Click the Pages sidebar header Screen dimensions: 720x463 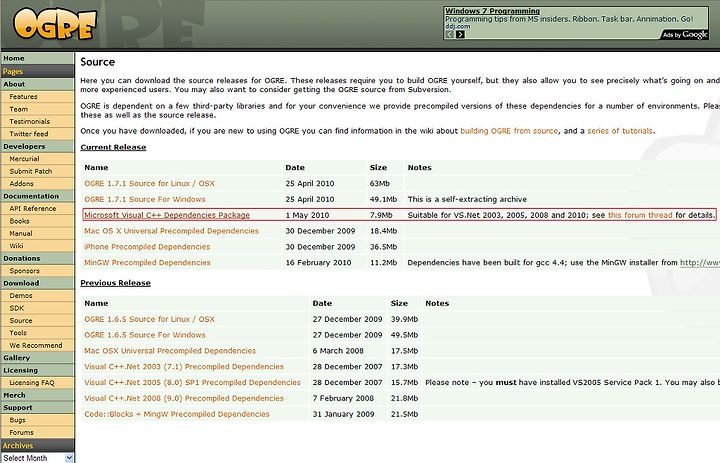[x=37, y=71]
